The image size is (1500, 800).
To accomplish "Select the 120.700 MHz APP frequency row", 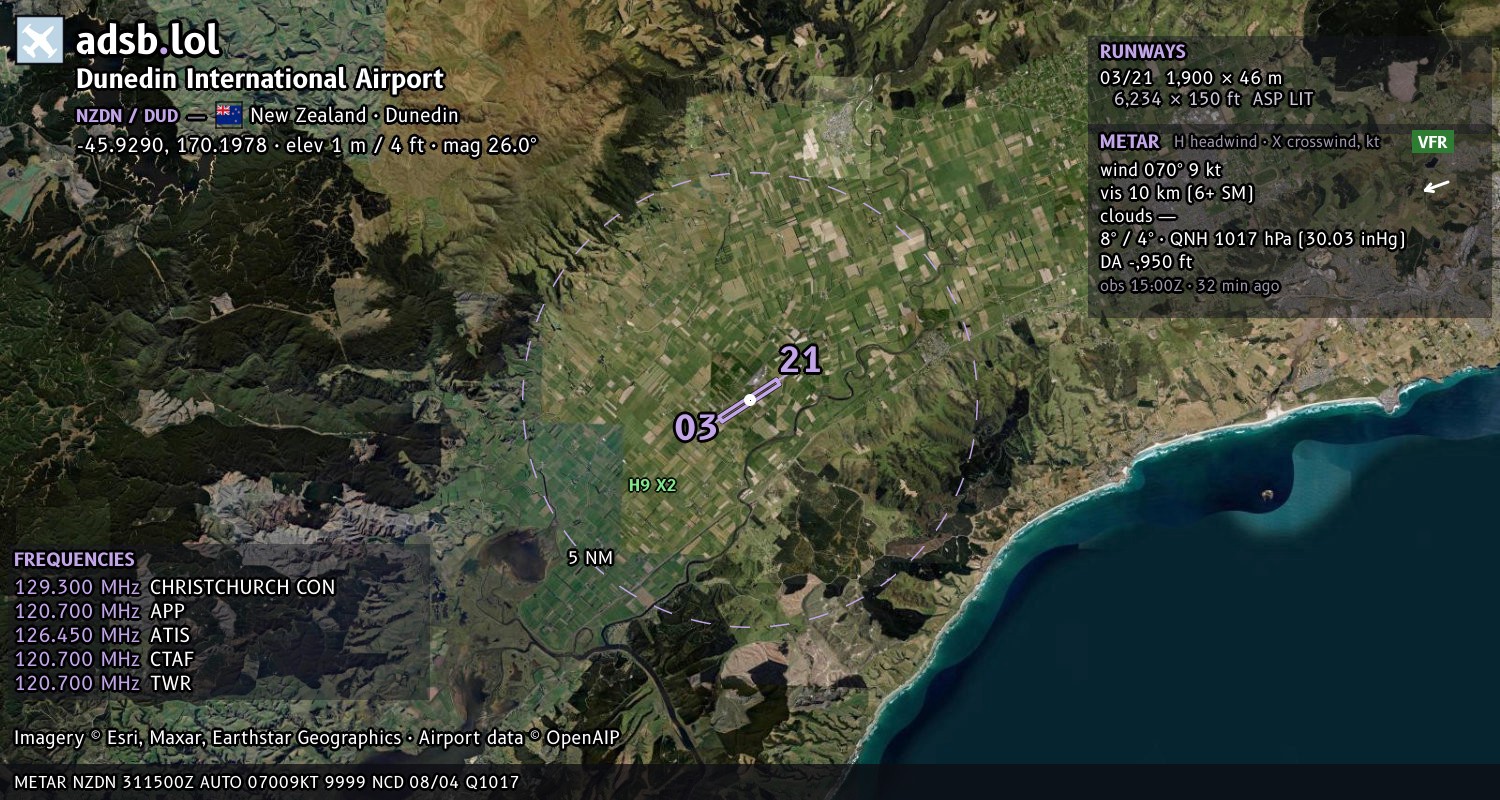I will point(100,611).
